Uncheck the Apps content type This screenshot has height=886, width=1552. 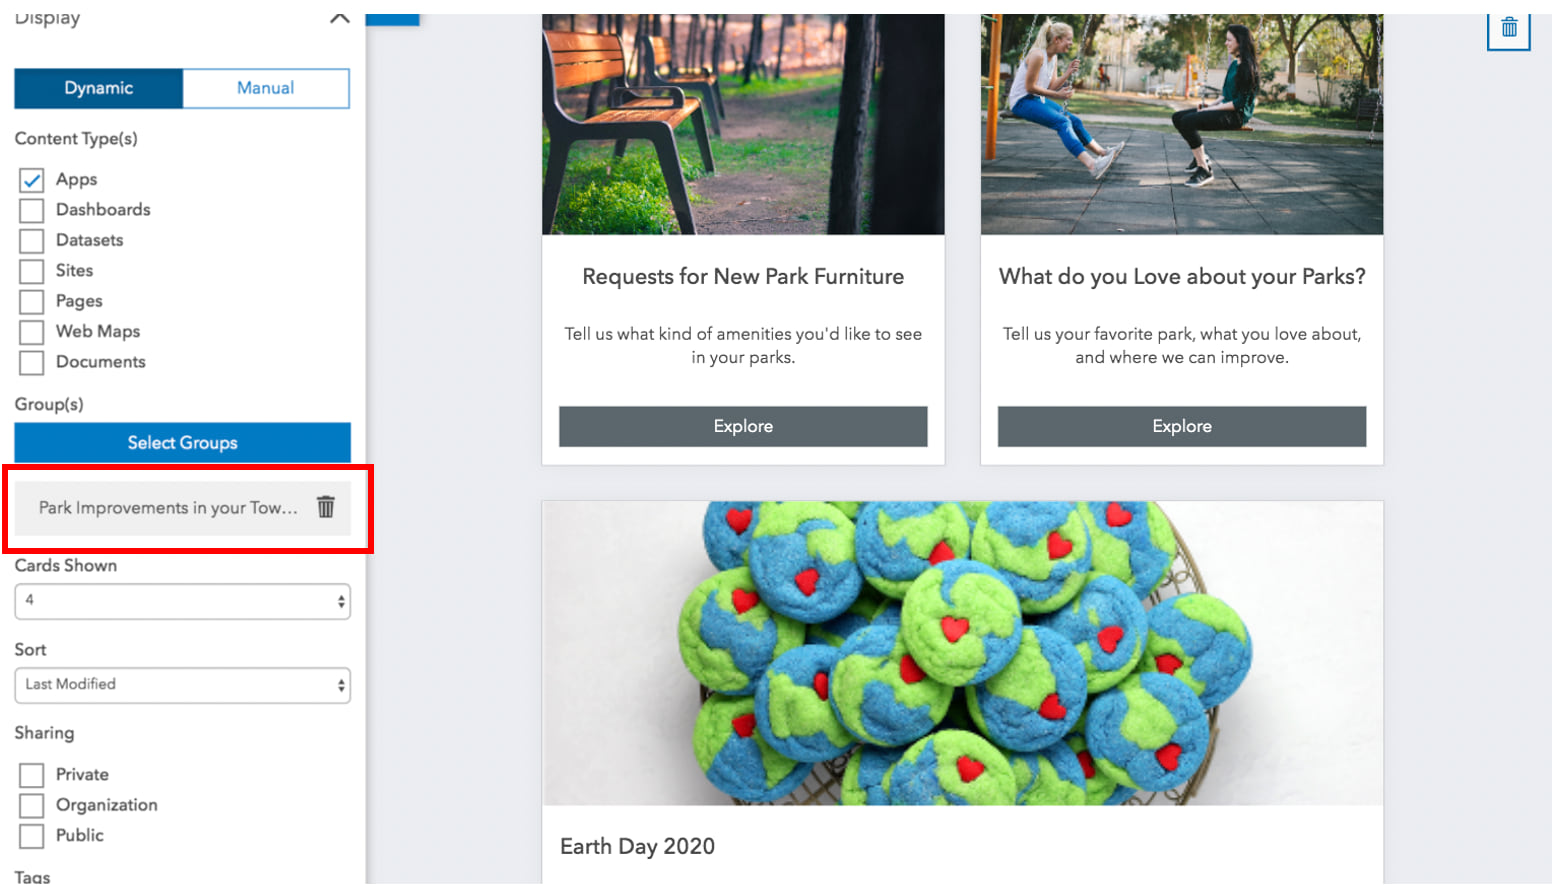(x=32, y=180)
